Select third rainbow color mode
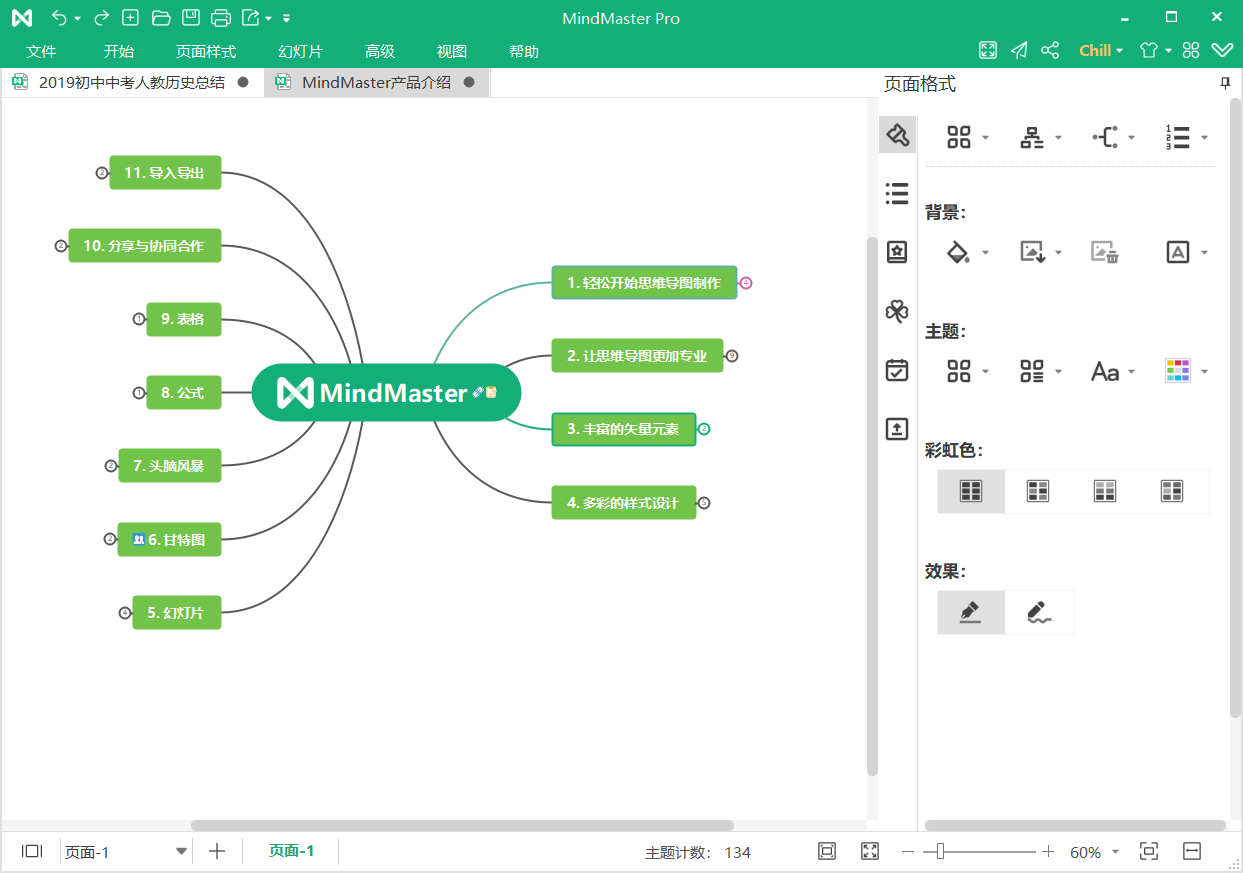The height and width of the screenshot is (873, 1243). click(1105, 491)
